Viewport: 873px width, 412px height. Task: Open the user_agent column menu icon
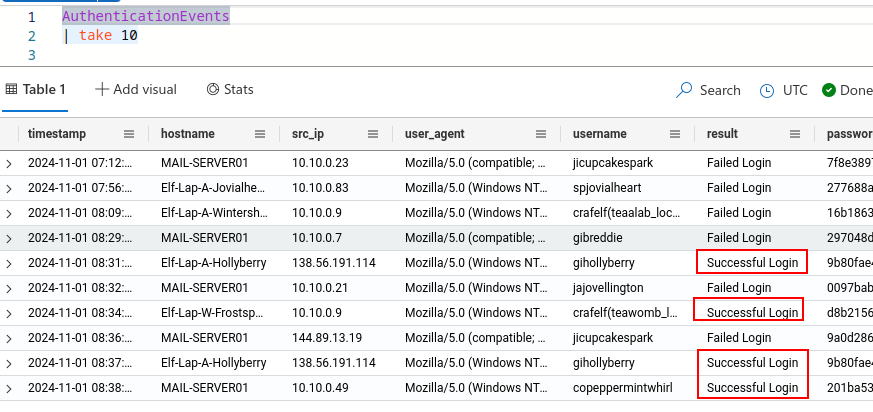(x=540, y=134)
